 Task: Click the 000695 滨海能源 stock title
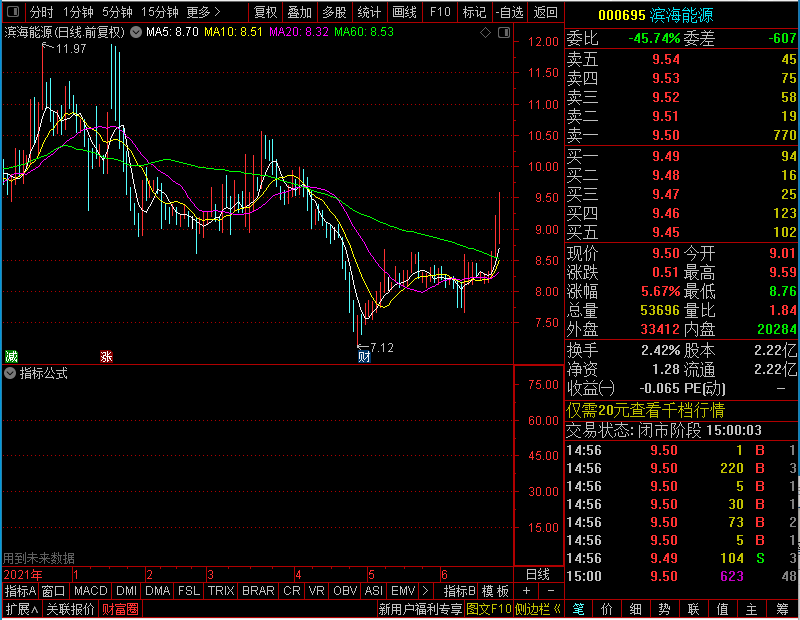coord(655,15)
